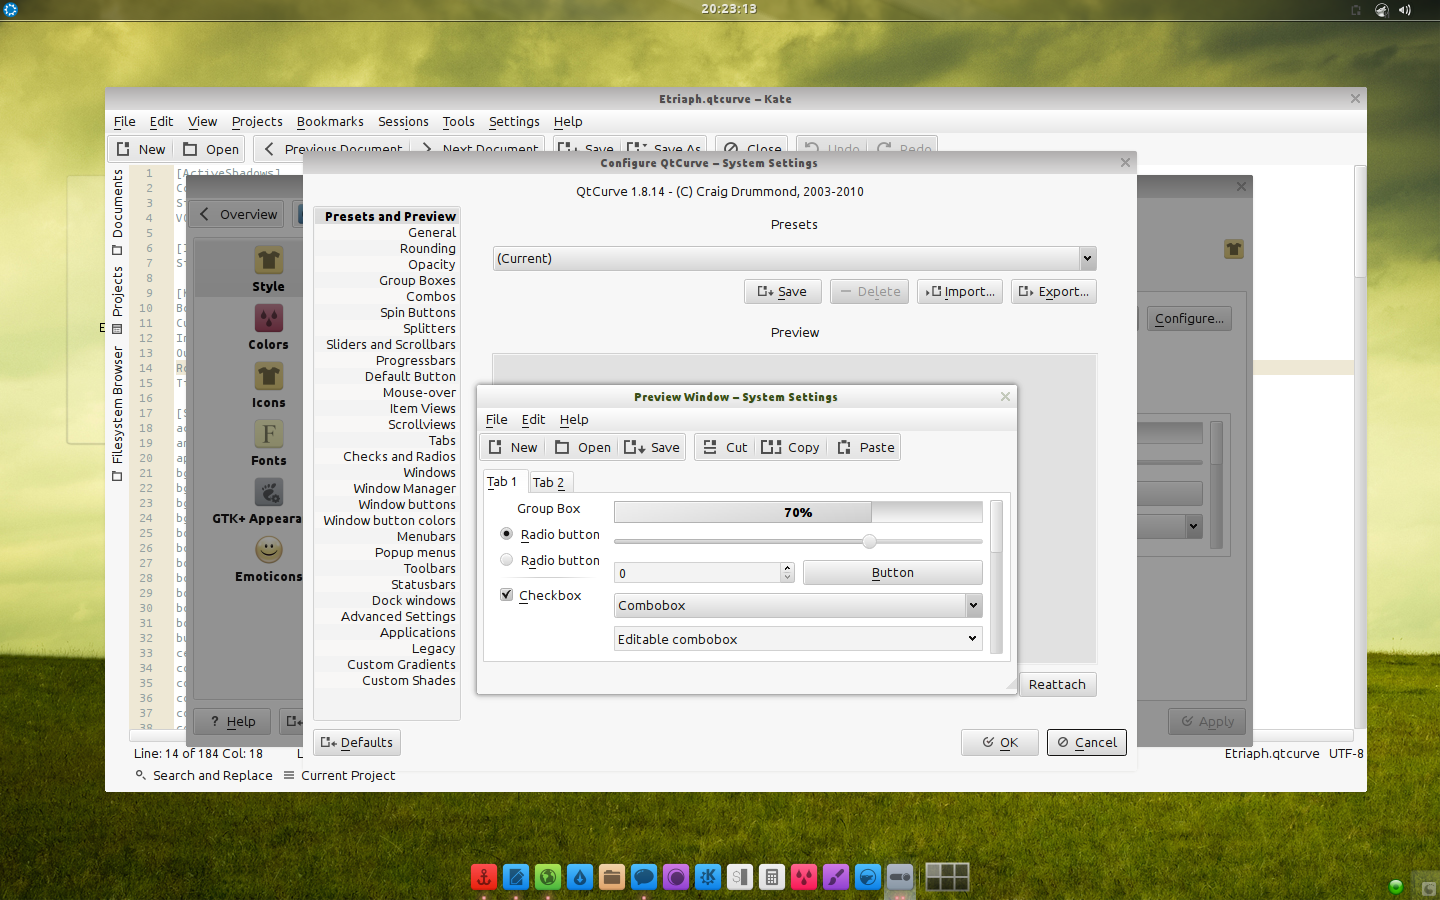1440x900 pixels.
Task: Launch the calculator dock icon
Action: point(772,878)
